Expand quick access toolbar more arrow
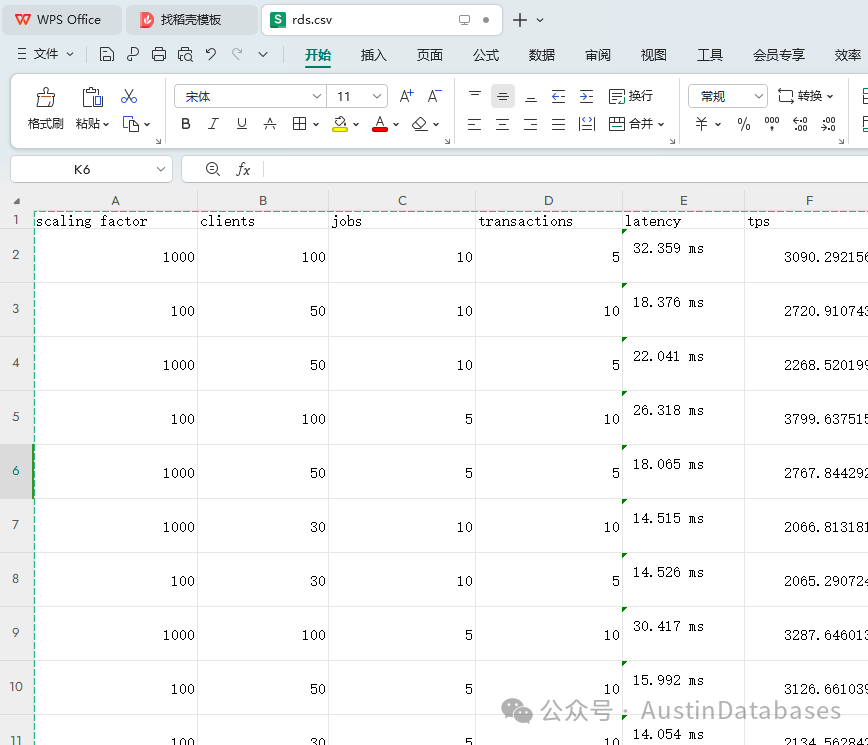868x745 pixels. coord(263,54)
